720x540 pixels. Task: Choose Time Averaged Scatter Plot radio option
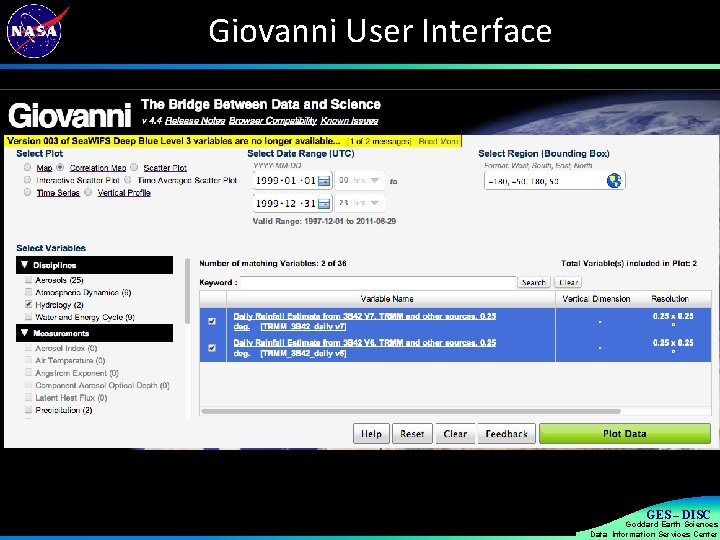tap(128, 180)
